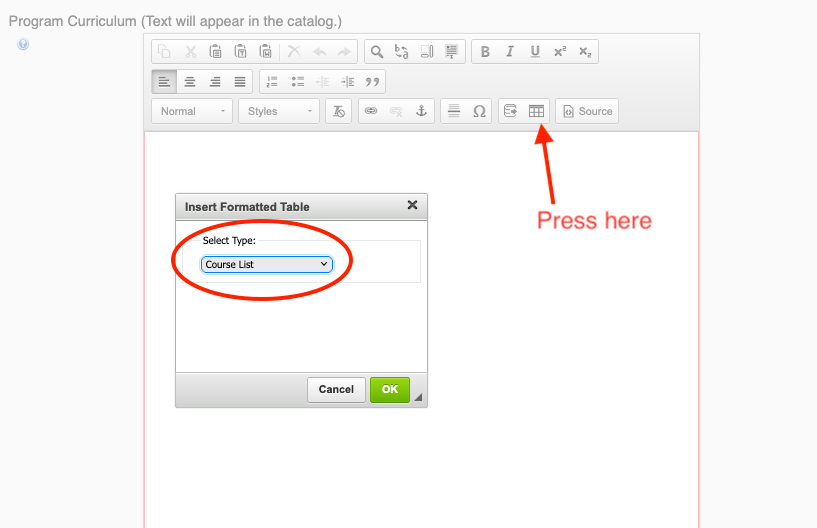Image resolution: width=817 pixels, height=528 pixels.
Task: Toggle superscript formatting
Action: (x=560, y=52)
